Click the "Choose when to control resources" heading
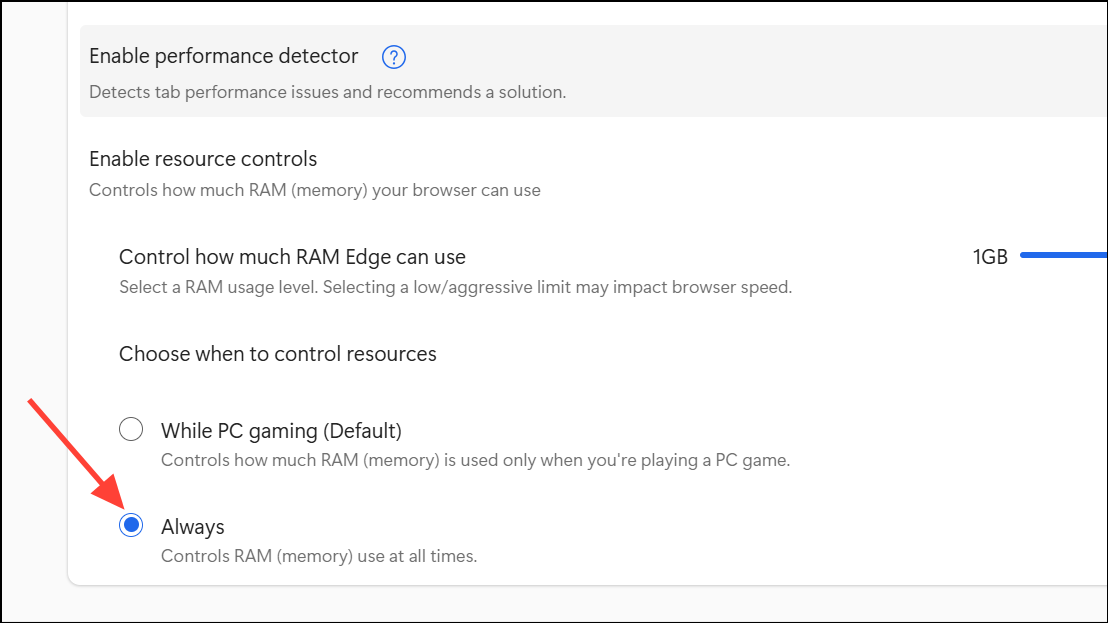The width and height of the screenshot is (1108, 623). tap(277, 354)
